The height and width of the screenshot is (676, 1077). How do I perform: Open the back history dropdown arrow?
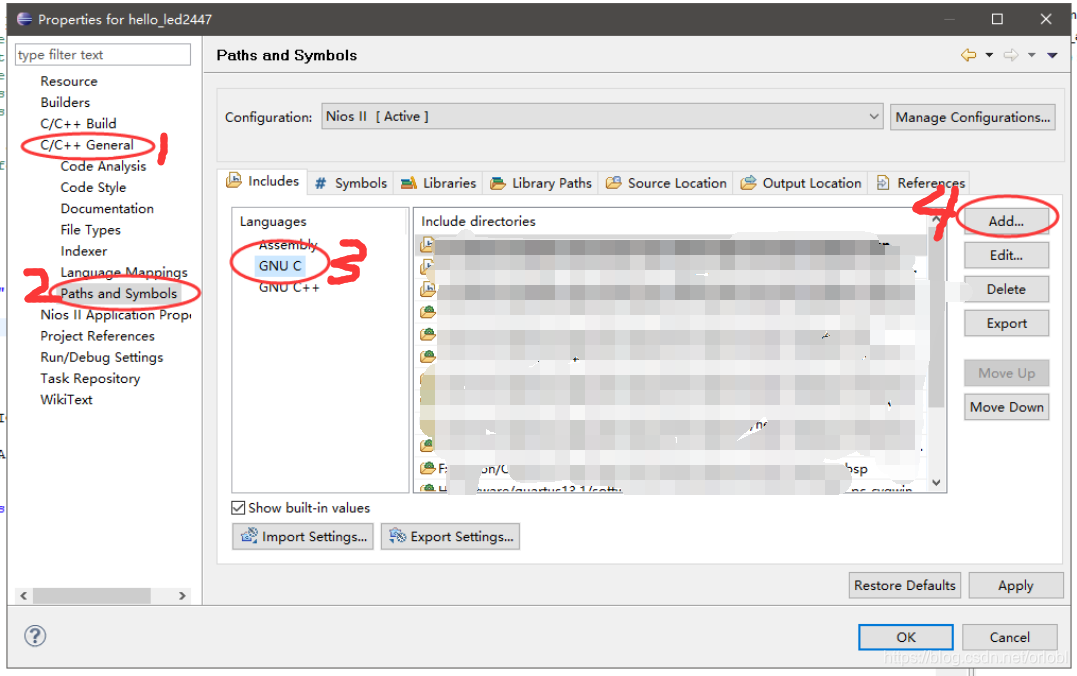pyautogui.click(x=989, y=55)
